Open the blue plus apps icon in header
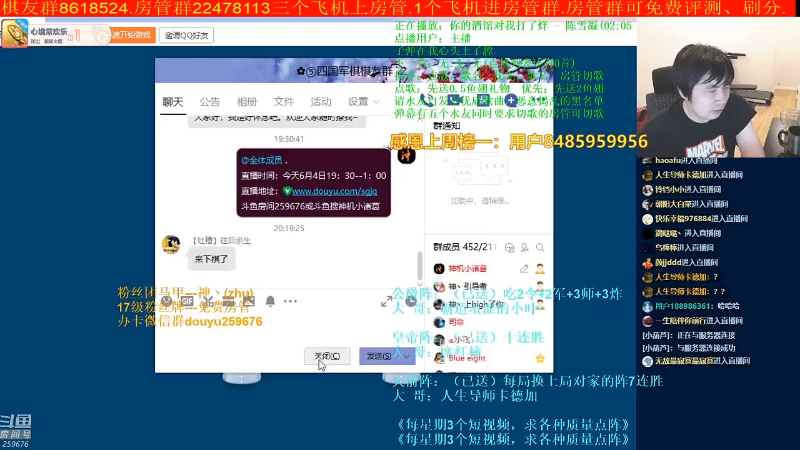 (x=511, y=100)
